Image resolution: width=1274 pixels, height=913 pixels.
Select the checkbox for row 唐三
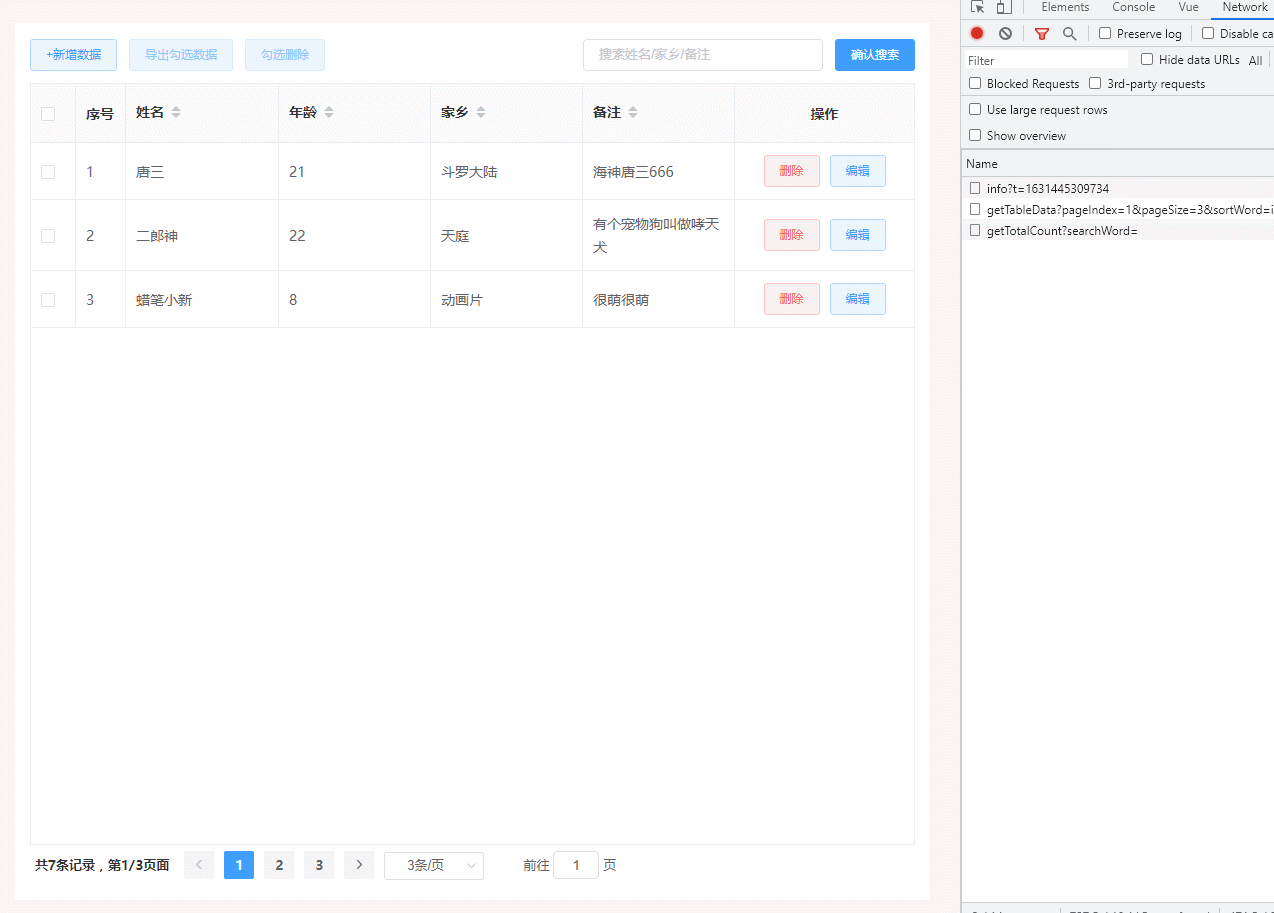pos(48,172)
